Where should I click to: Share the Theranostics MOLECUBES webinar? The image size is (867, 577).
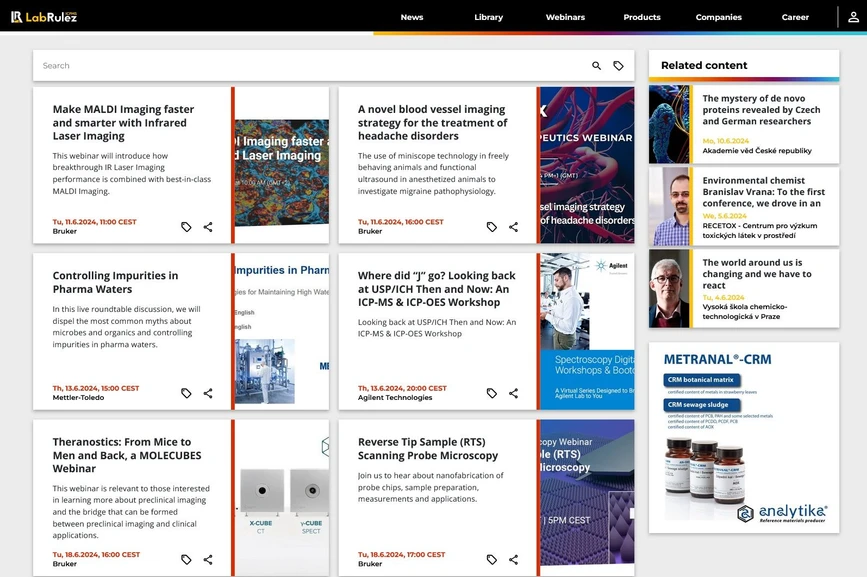click(x=208, y=559)
